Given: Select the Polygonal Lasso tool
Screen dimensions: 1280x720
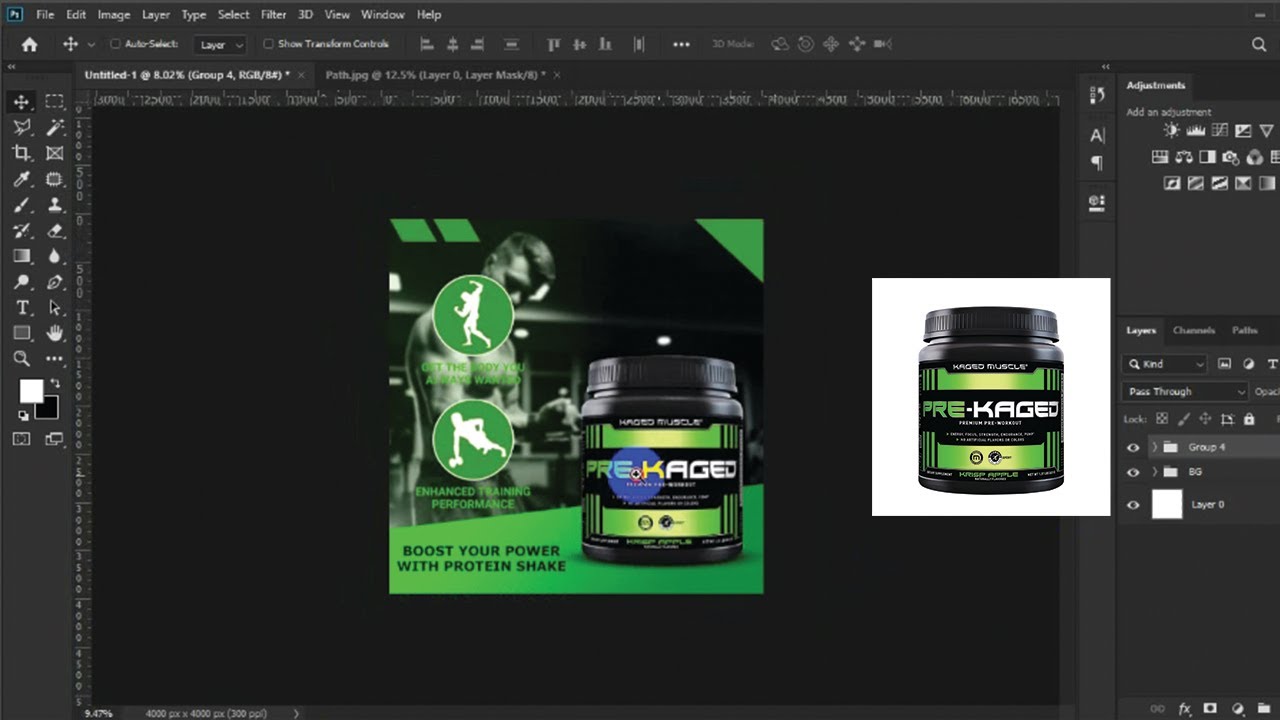Looking at the screenshot, I should click(21, 127).
